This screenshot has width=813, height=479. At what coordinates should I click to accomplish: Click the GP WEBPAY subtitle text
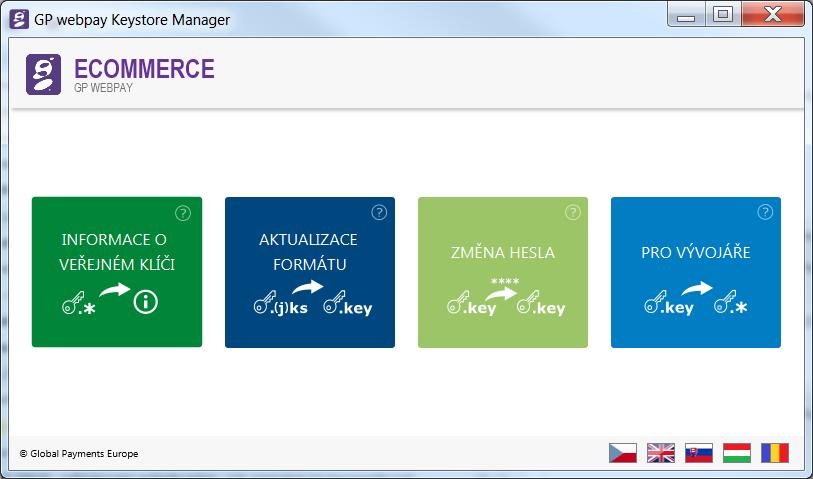point(103,88)
